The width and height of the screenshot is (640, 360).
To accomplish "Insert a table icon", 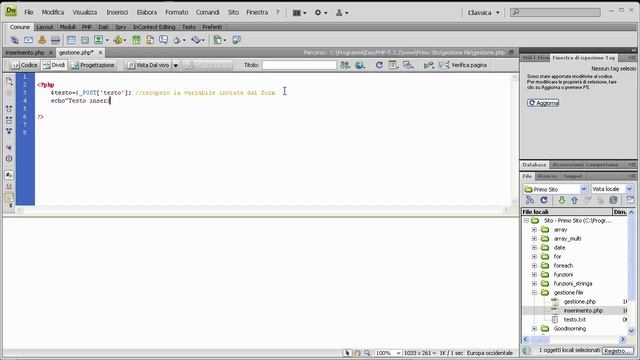I will click(71, 40).
